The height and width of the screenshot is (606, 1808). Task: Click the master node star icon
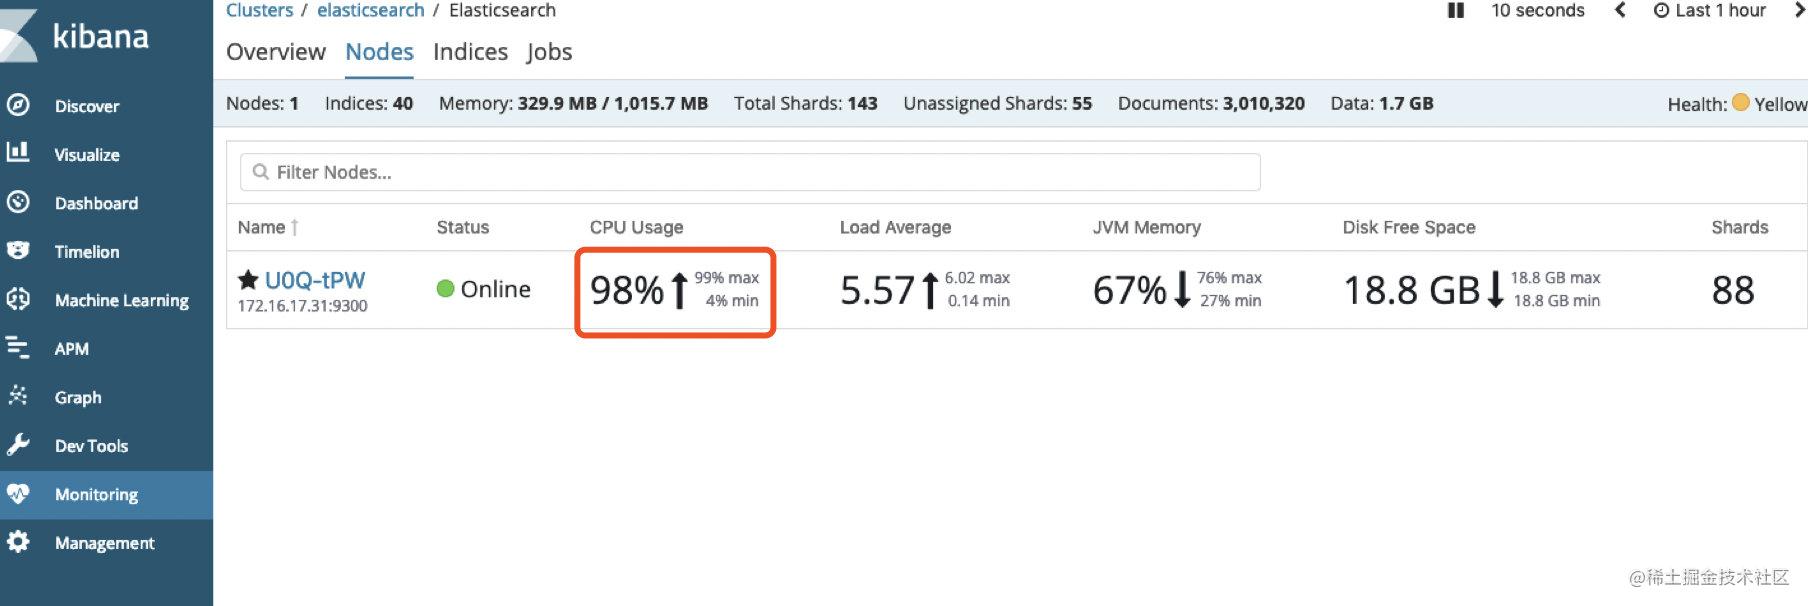(x=248, y=279)
